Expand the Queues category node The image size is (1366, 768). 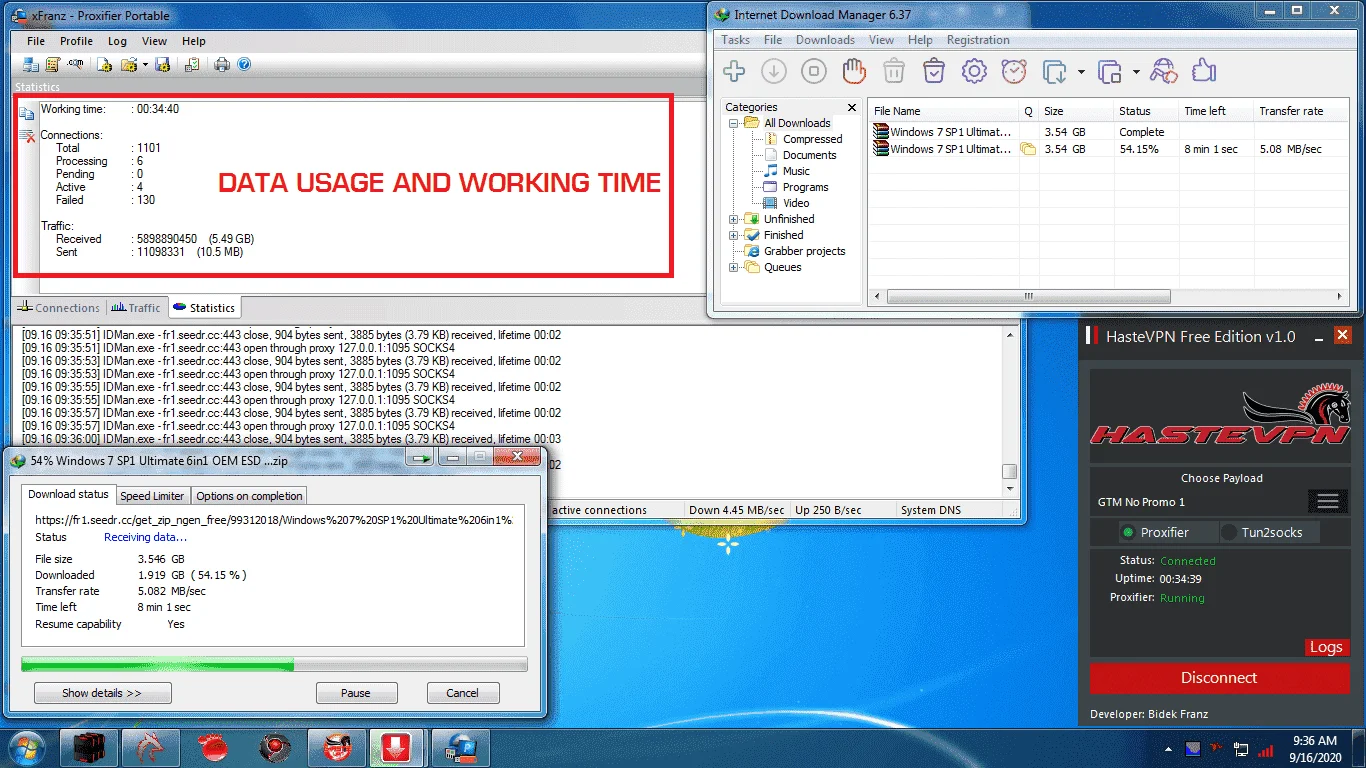734,267
